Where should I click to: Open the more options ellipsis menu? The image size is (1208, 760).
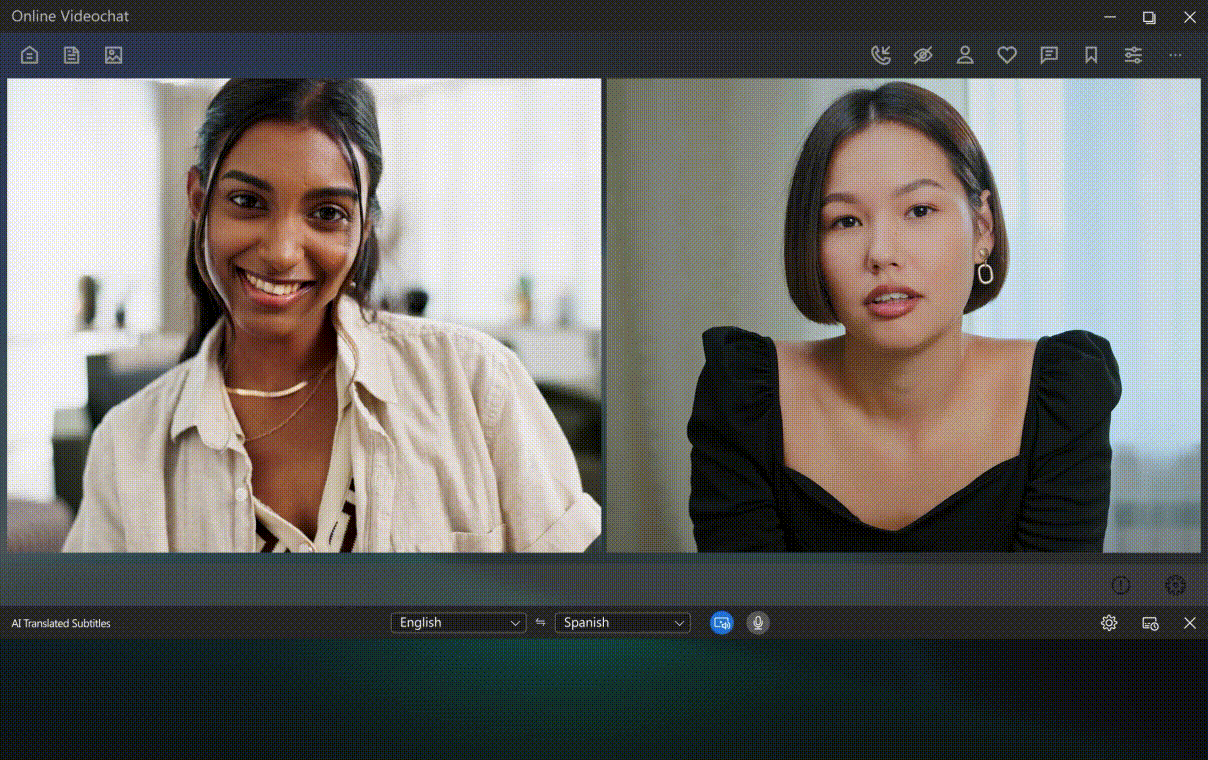(x=1175, y=56)
